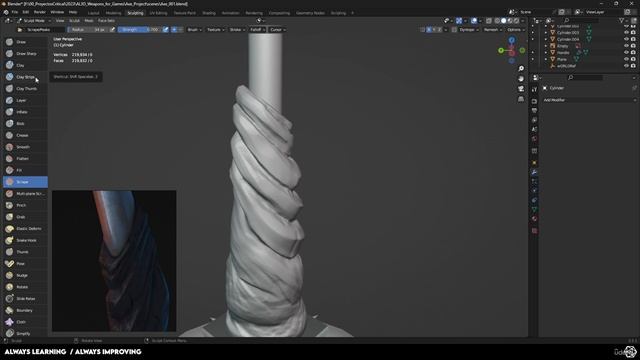Open the Modifiers wrench tab in Properties

point(534,172)
